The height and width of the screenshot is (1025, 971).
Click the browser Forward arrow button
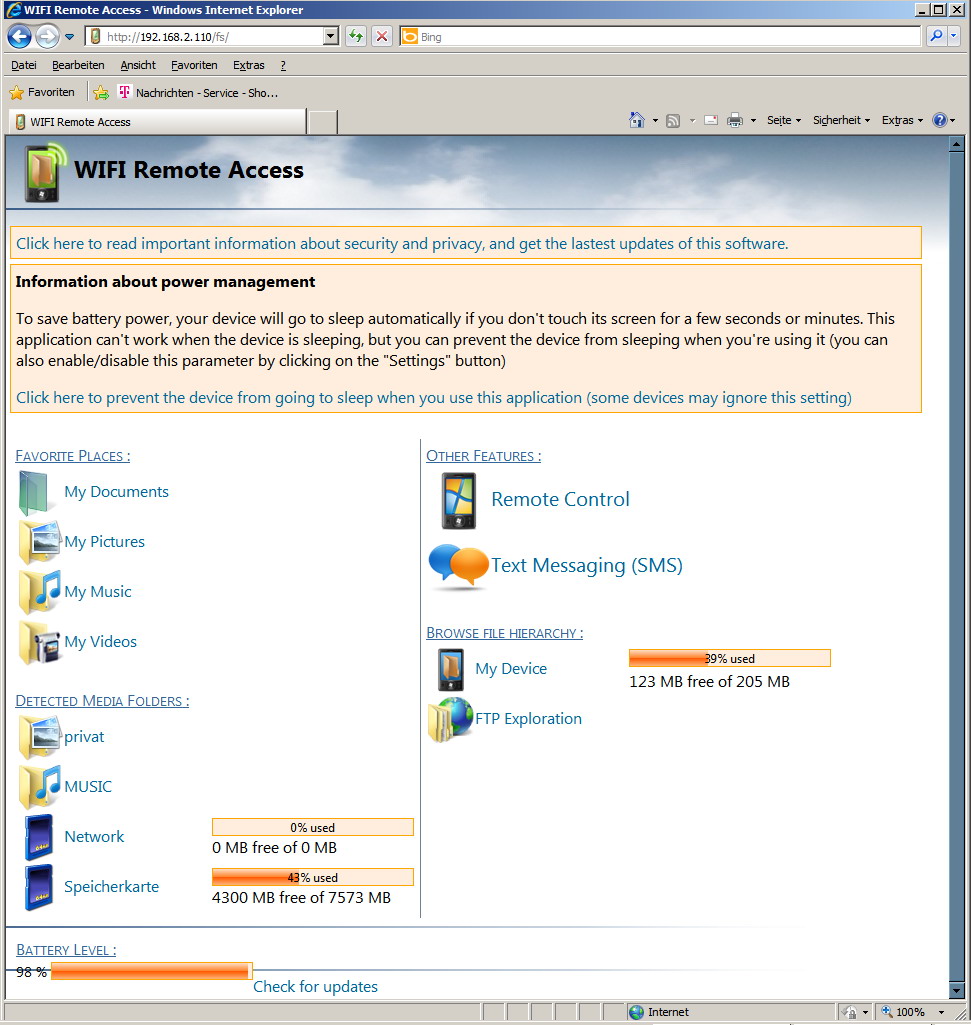point(47,37)
